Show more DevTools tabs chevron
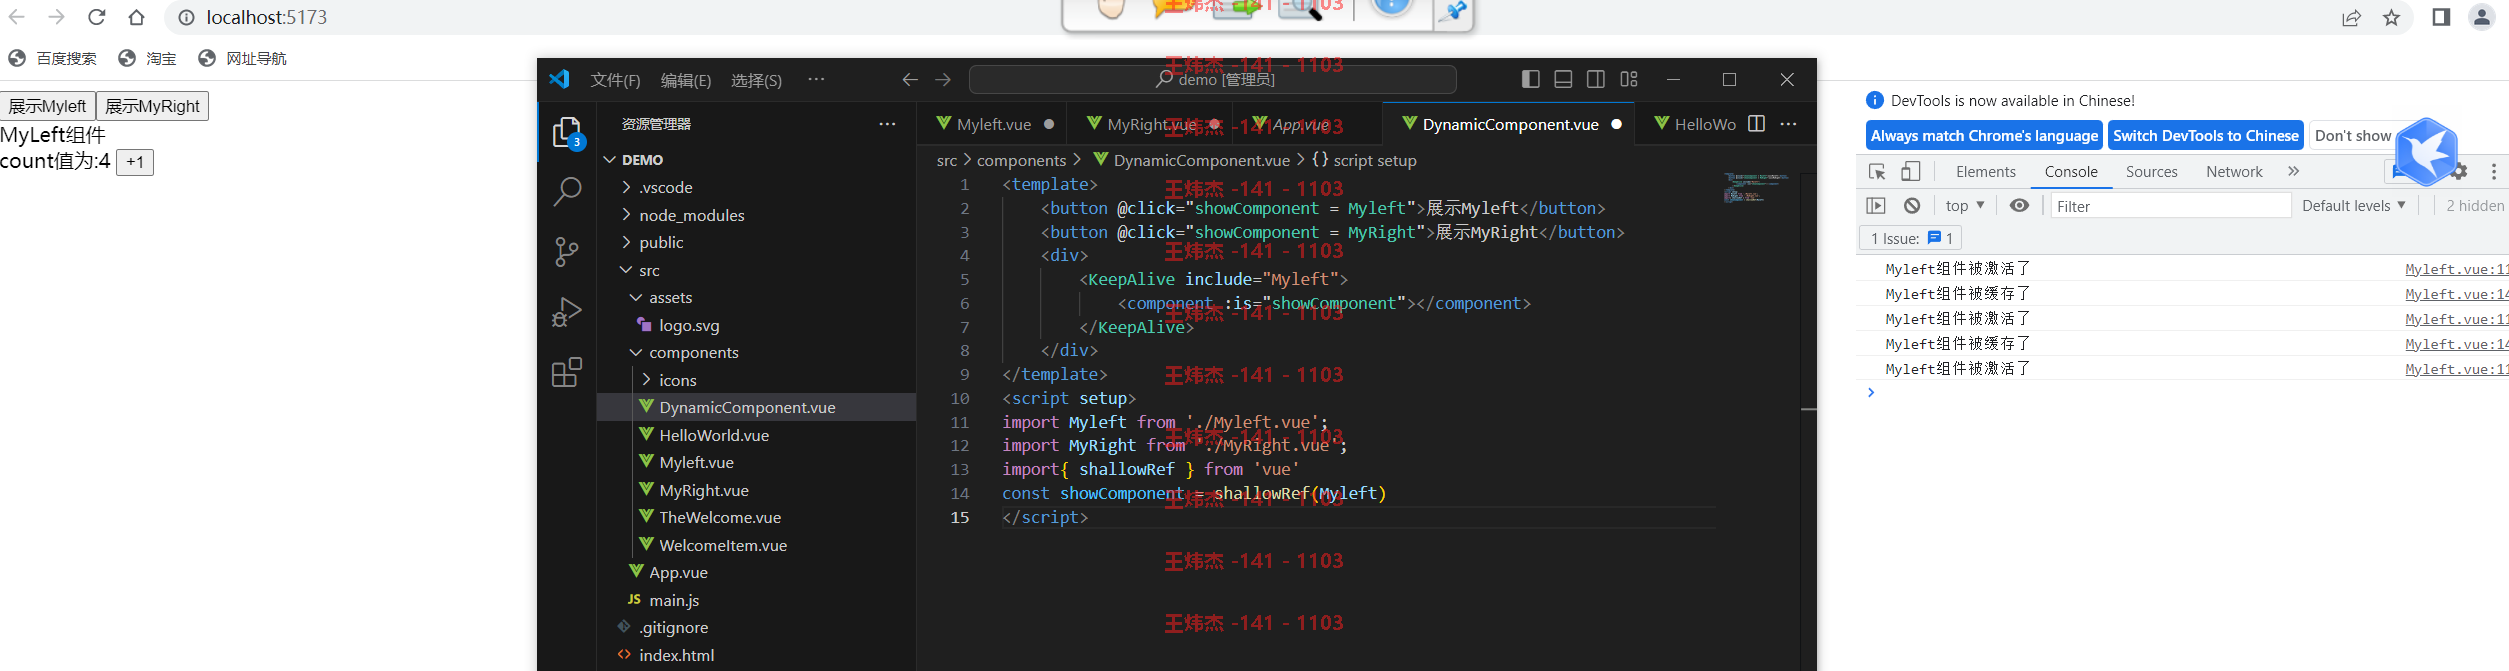The height and width of the screenshot is (671, 2509). [x=2293, y=171]
